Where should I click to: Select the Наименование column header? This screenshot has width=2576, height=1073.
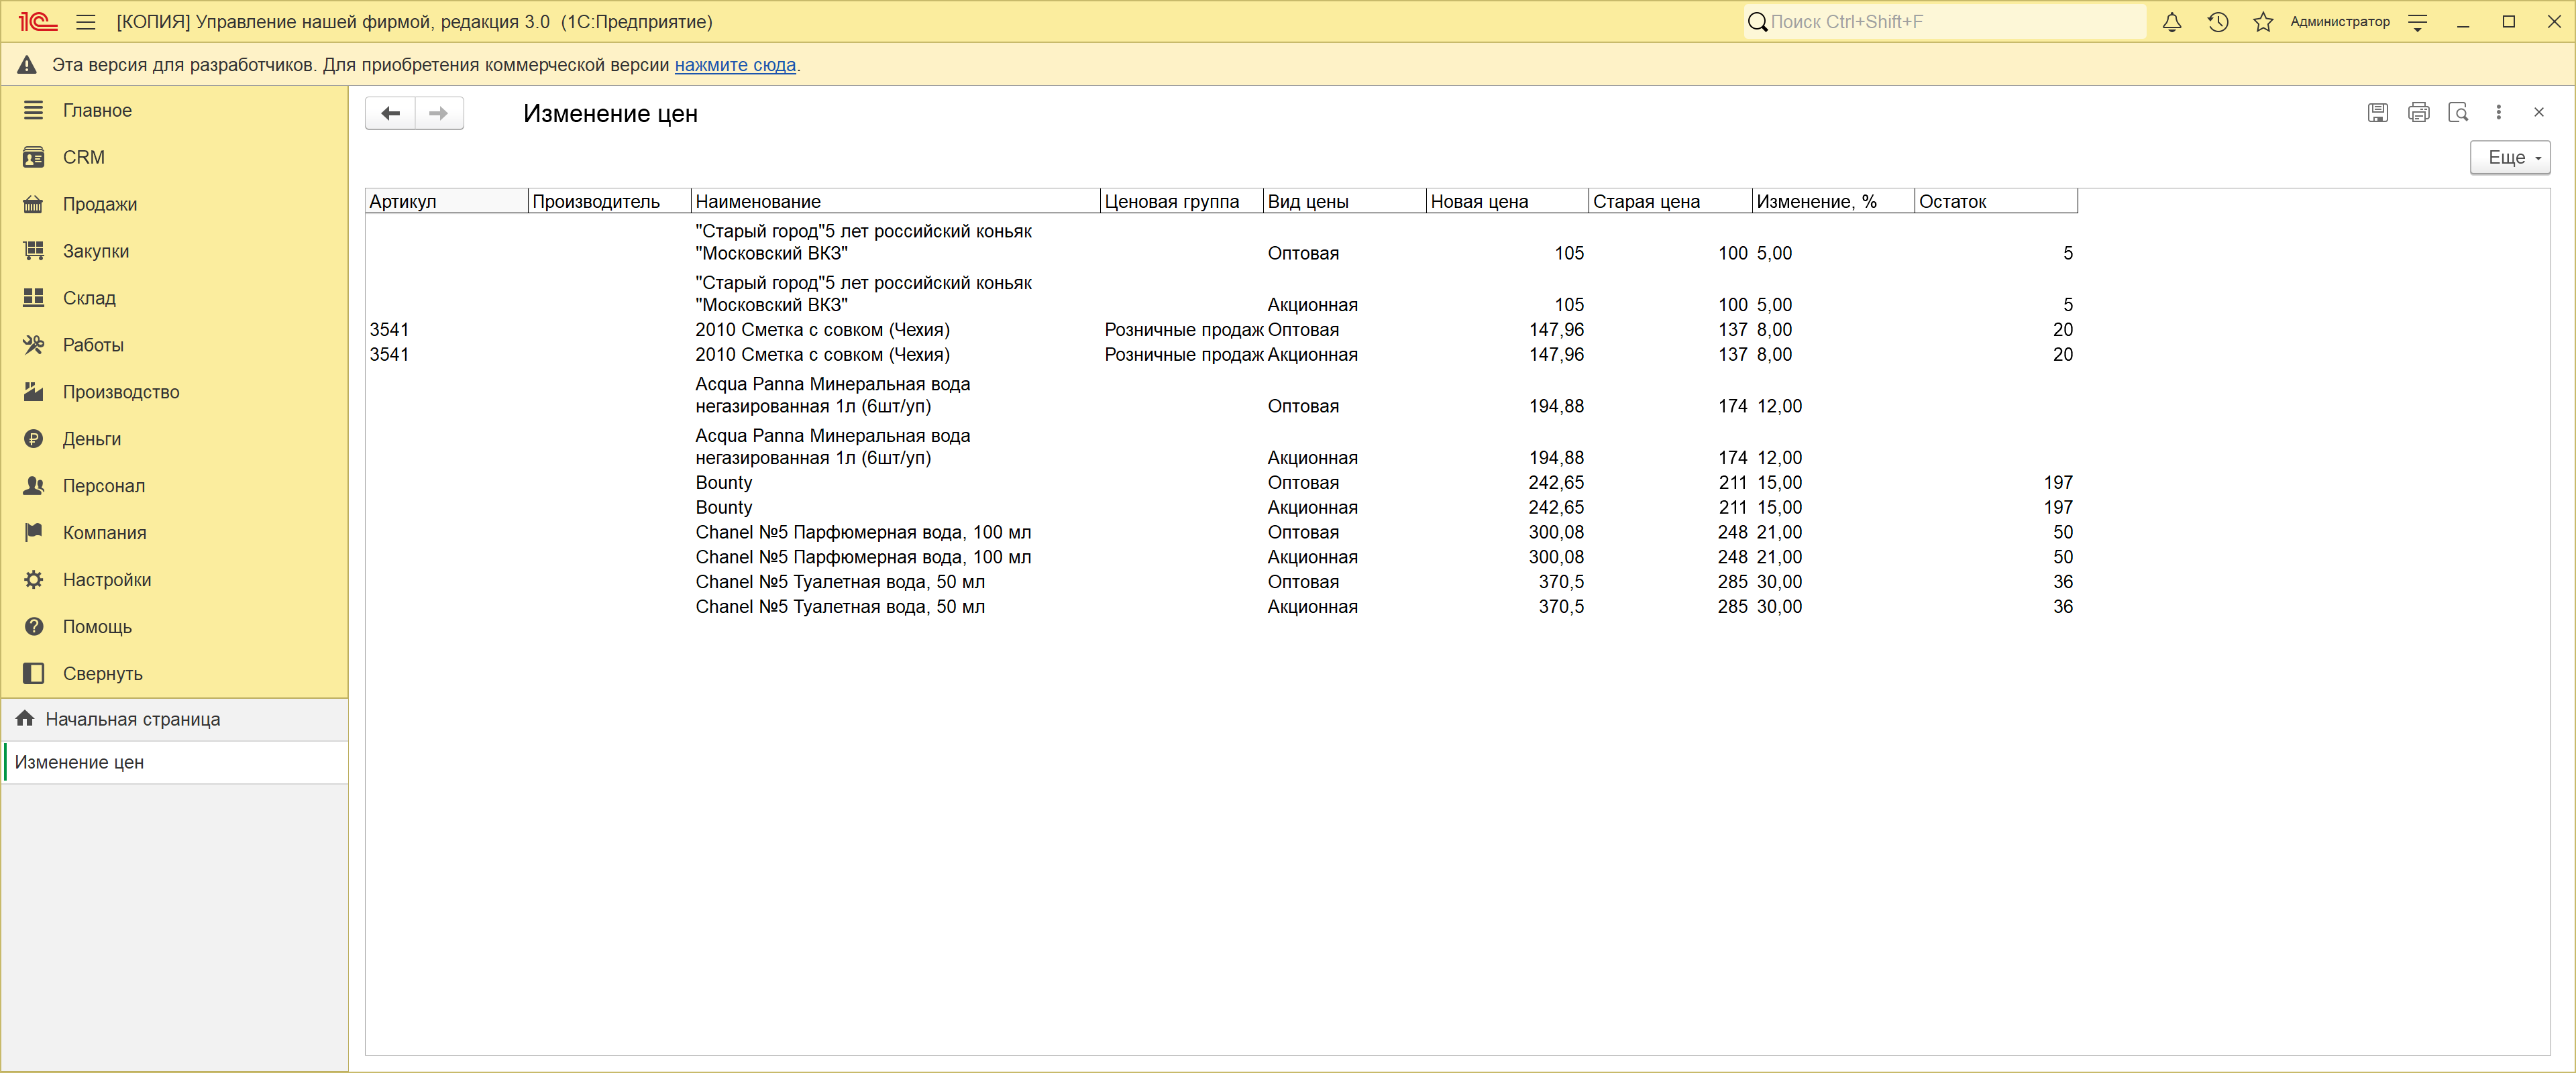[896, 201]
